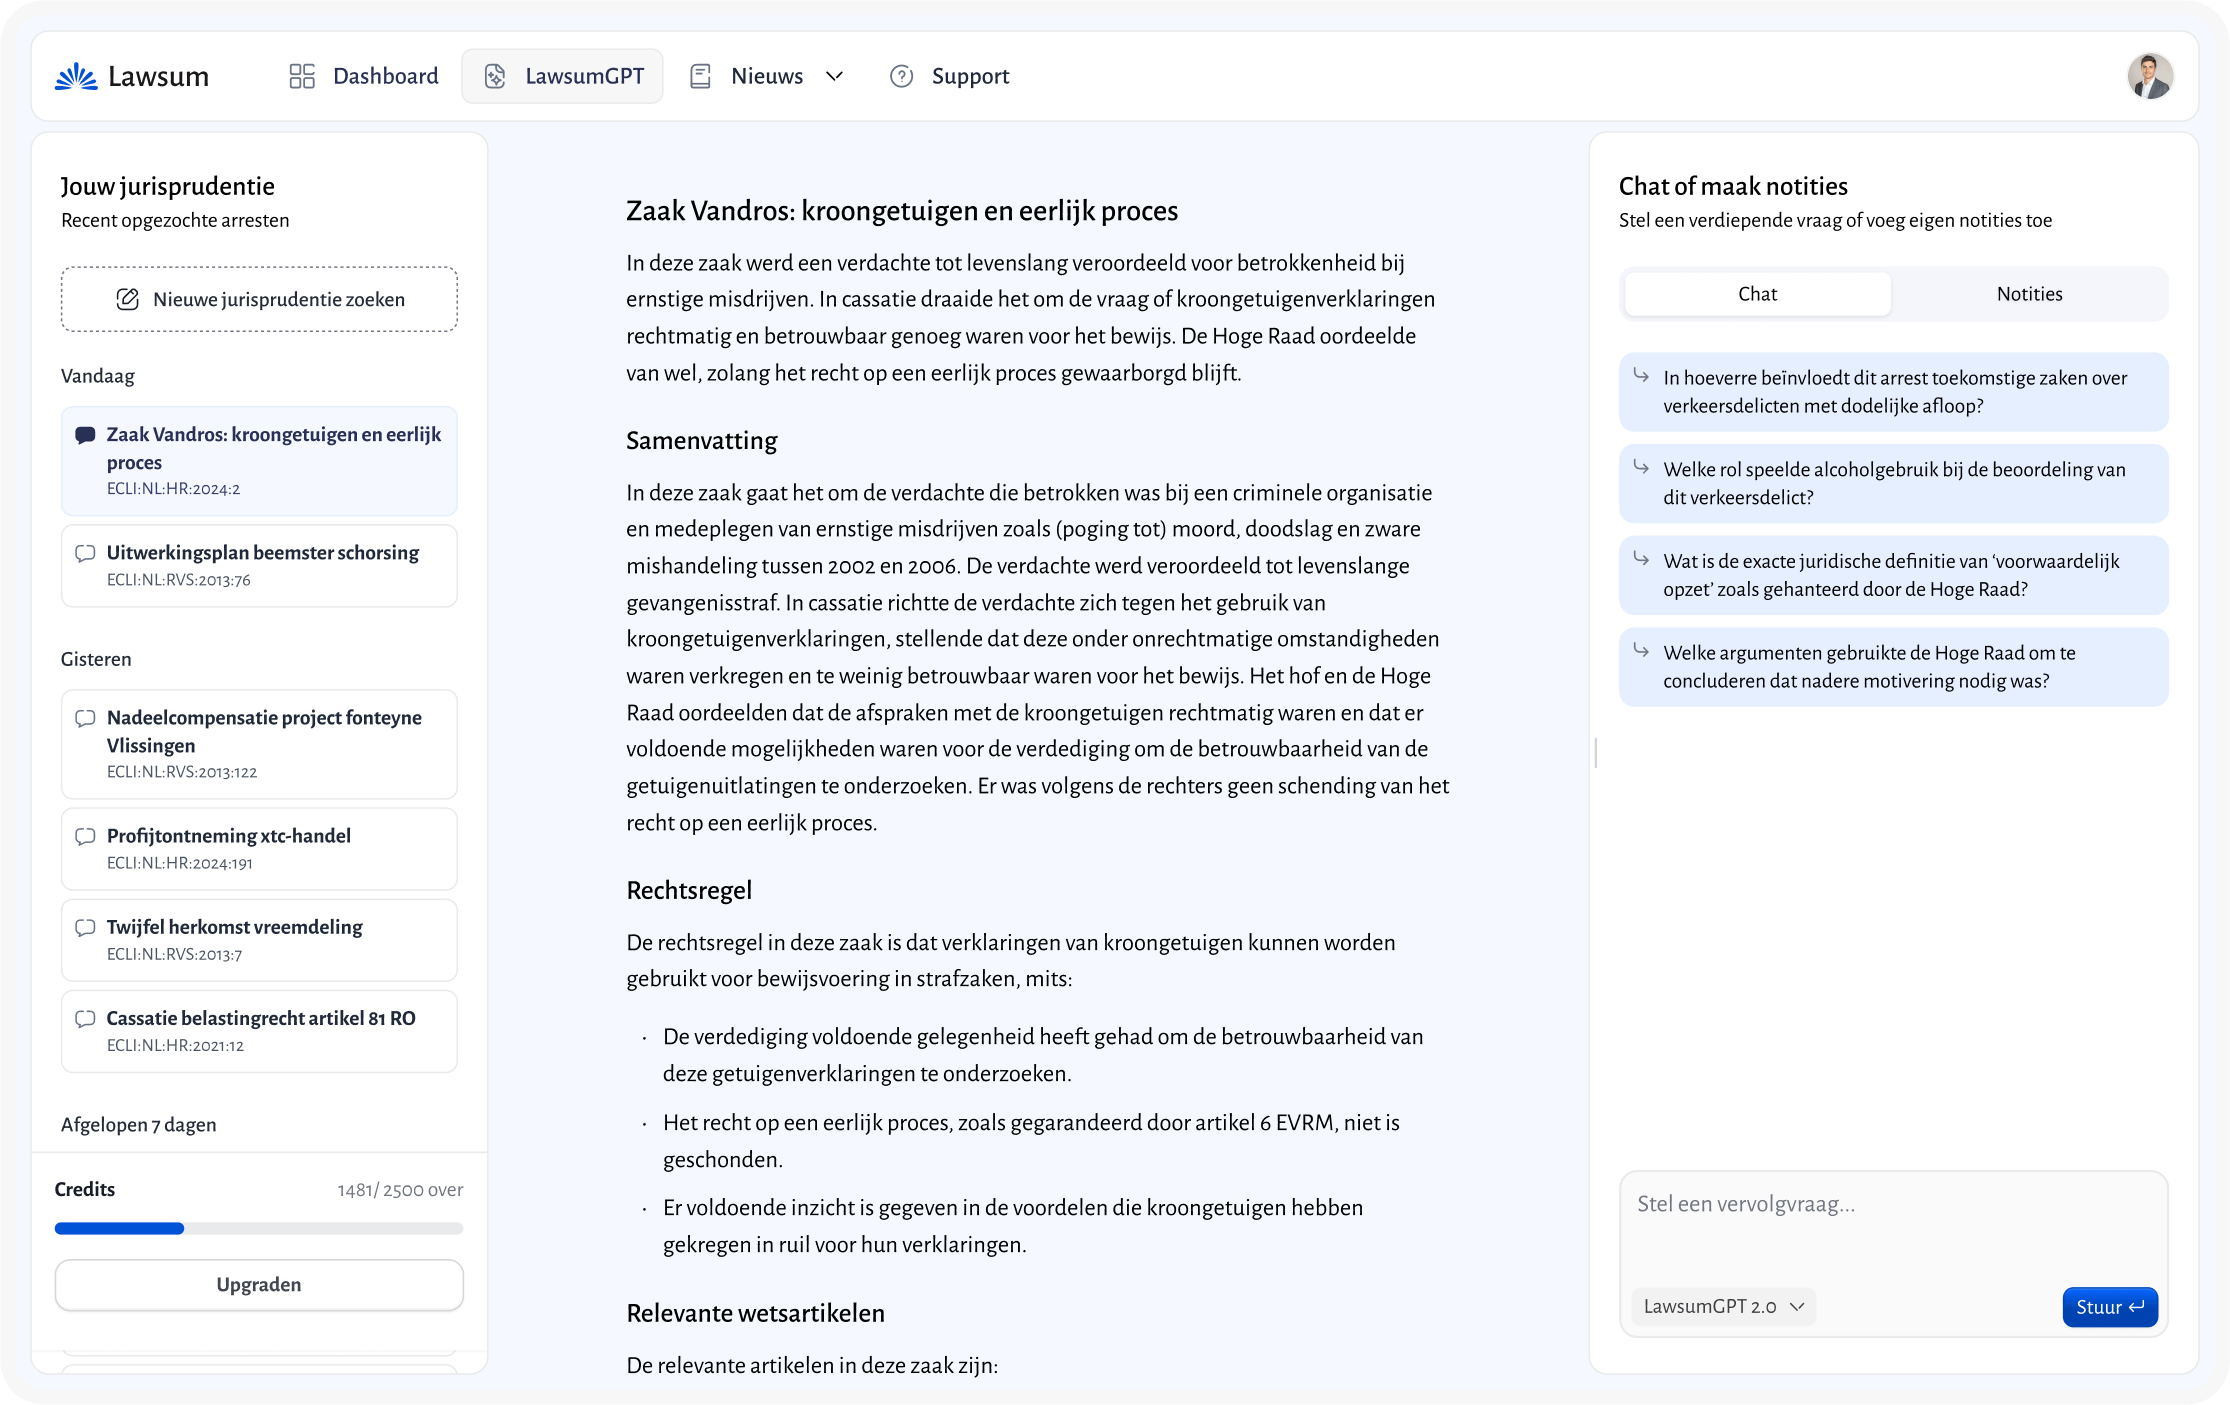
Task: Click the Lawsum logo icon
Action: (76, 76)
